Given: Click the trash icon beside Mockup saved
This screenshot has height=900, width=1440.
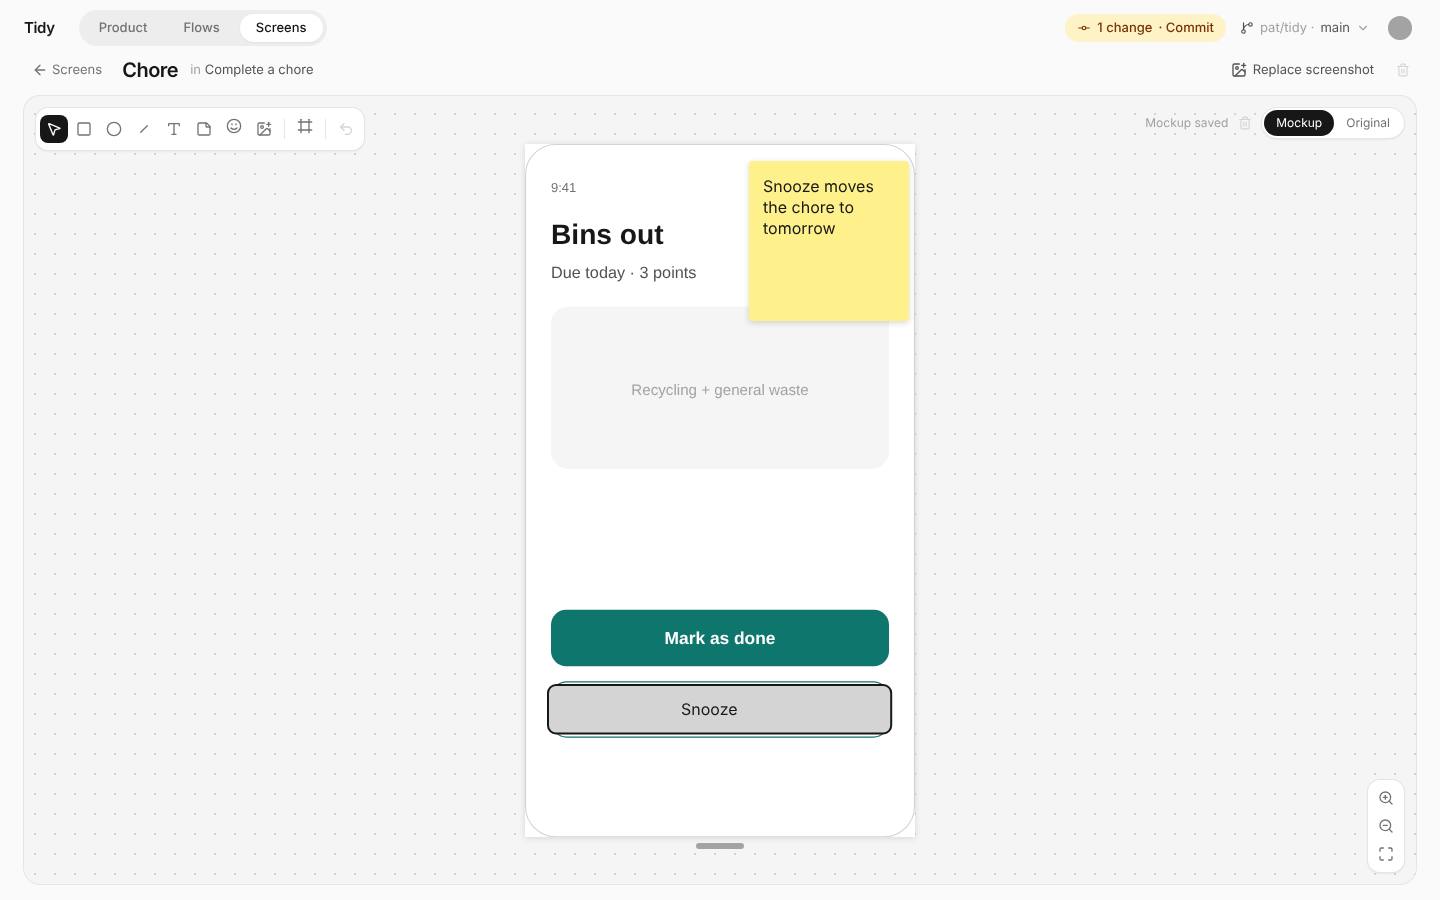Looking at the screenshot, I should (x=1245, y=123).
